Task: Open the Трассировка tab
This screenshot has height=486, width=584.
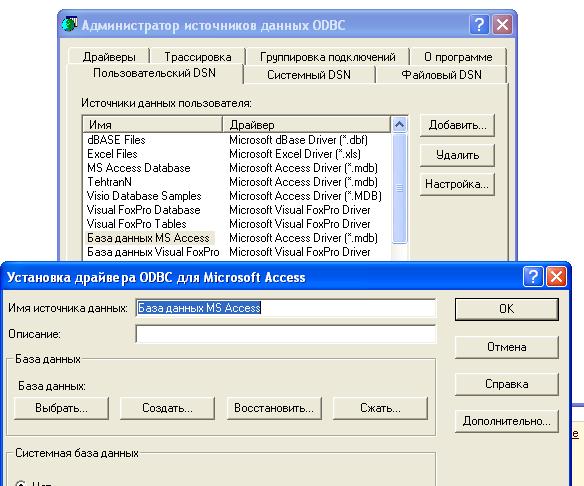Action: click(198, 57)
